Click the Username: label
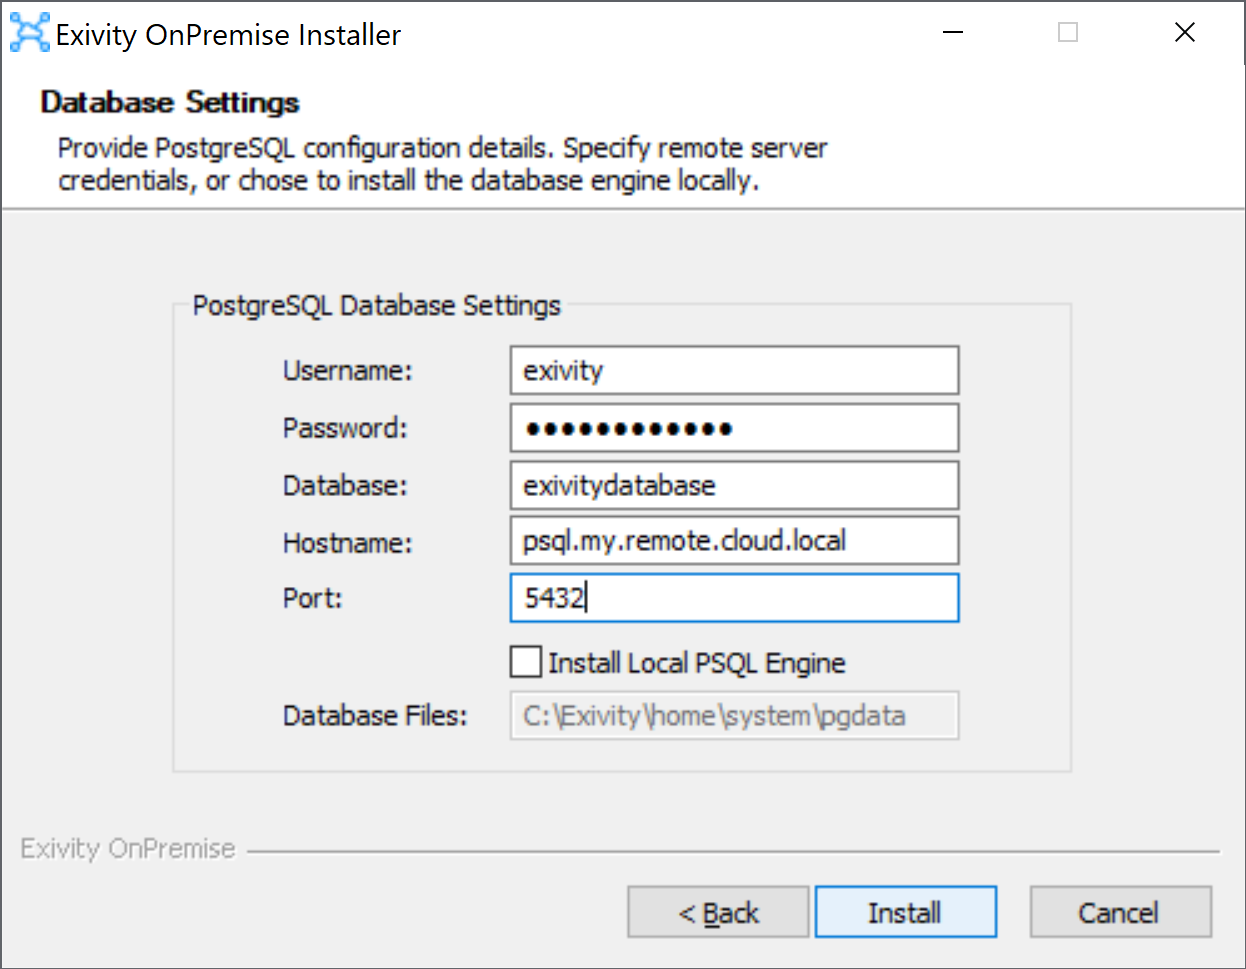The height and width of the screenshot is (969, 1246). click(x=347, y=371)
